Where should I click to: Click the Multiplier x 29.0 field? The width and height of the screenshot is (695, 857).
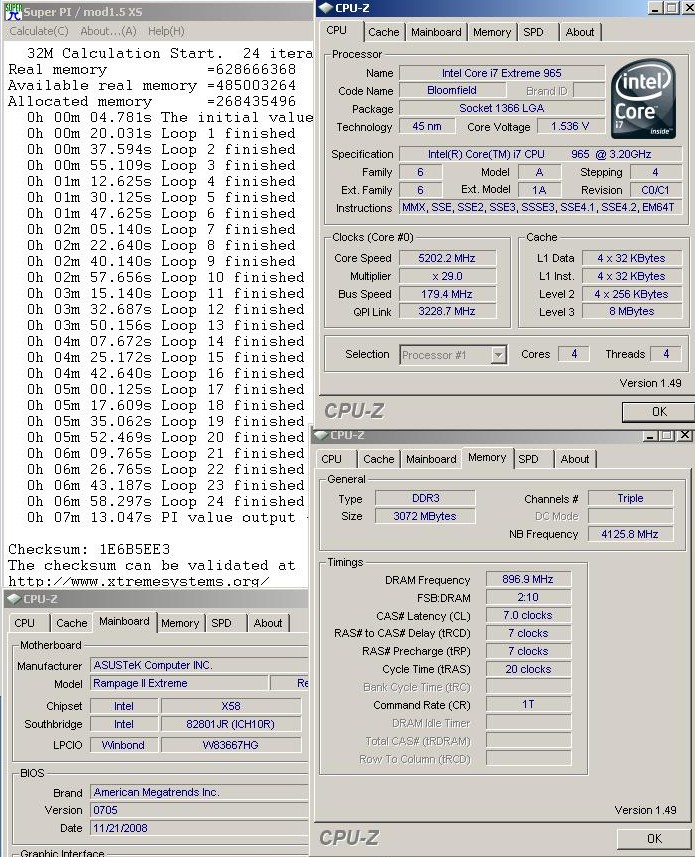pyautogui.click(x=447, y=276)
